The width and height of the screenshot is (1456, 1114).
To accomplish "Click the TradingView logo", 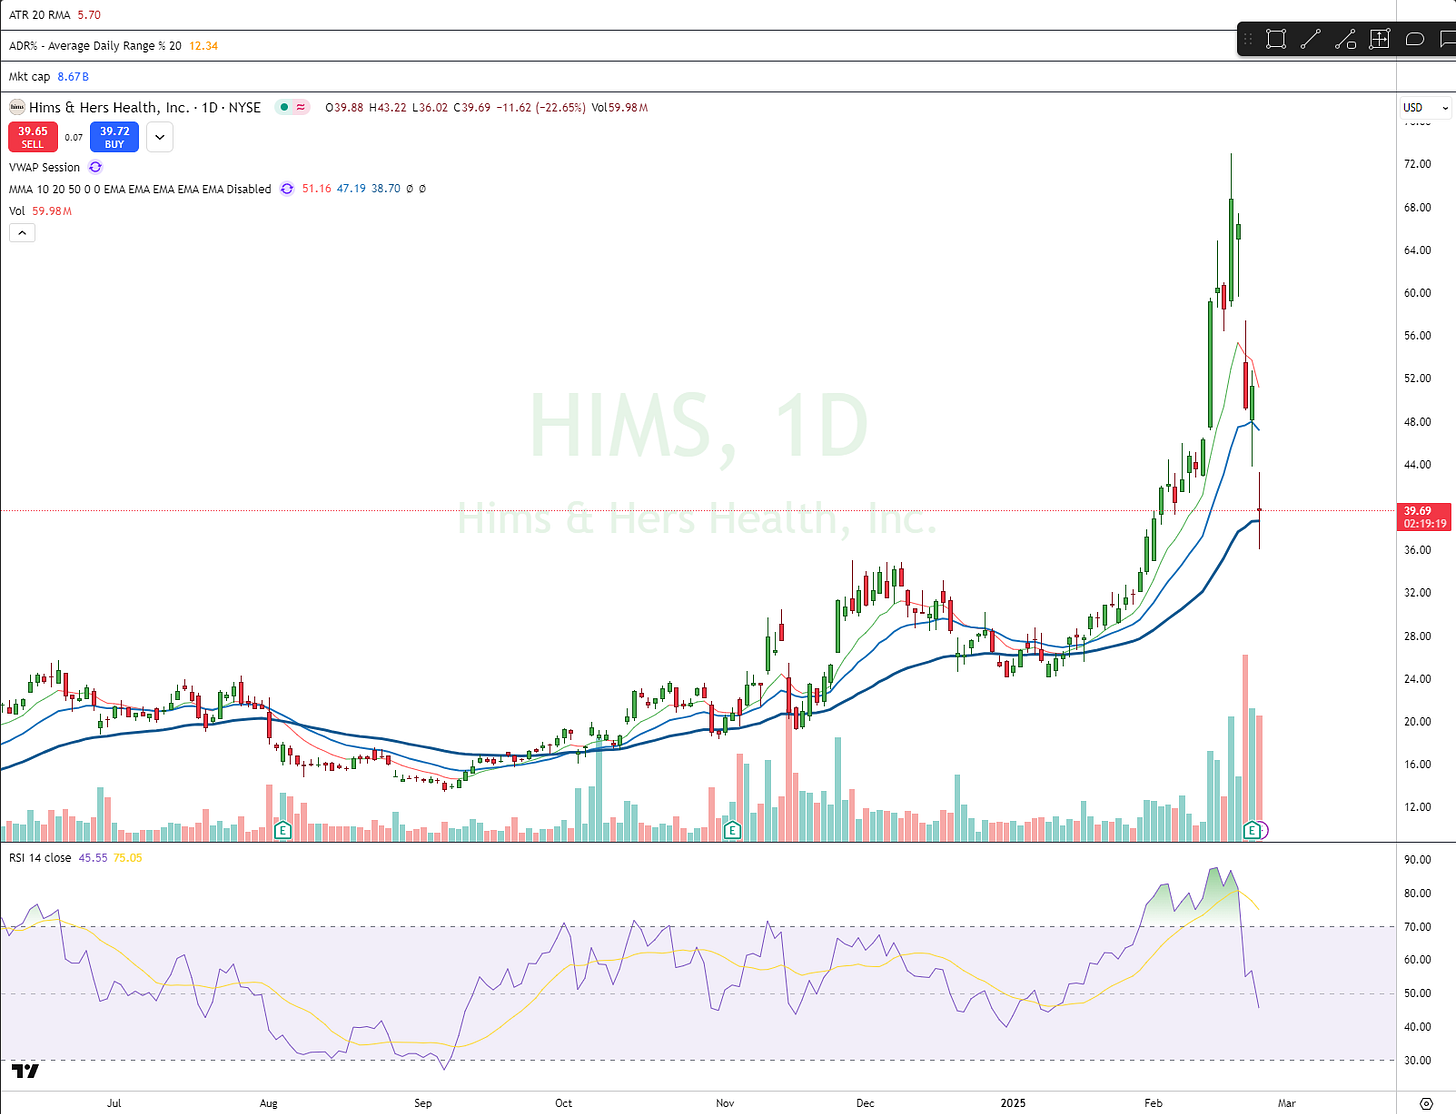I will coord(26,1071).
